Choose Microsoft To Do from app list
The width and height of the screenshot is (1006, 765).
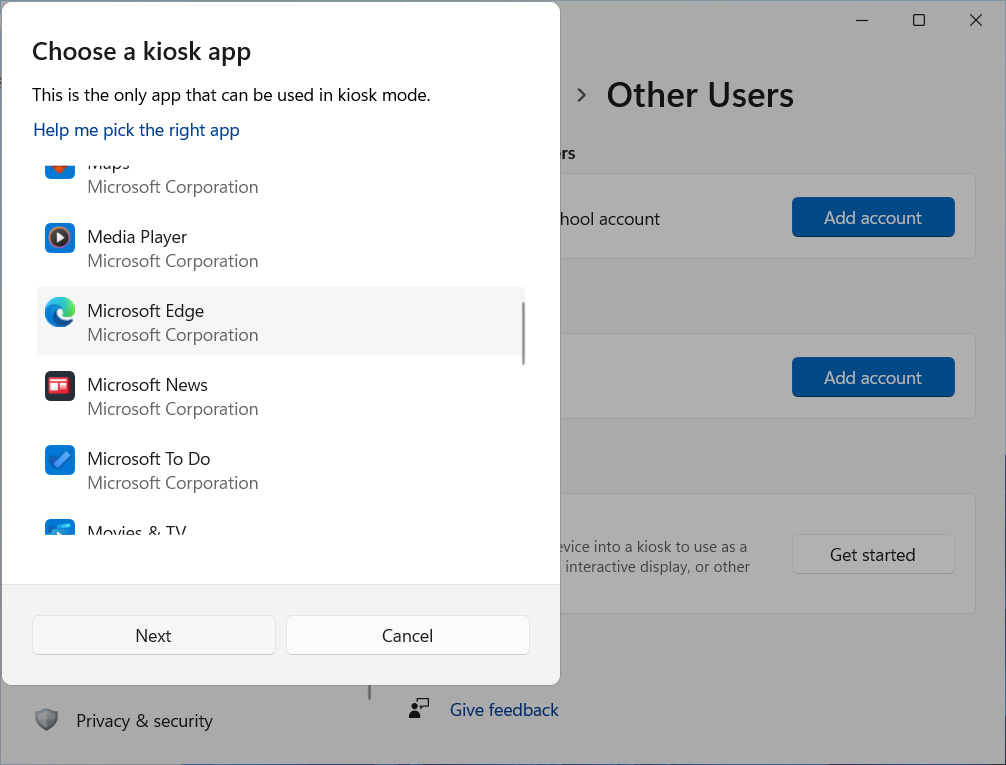pyautogui.click(x=280, y=470)
